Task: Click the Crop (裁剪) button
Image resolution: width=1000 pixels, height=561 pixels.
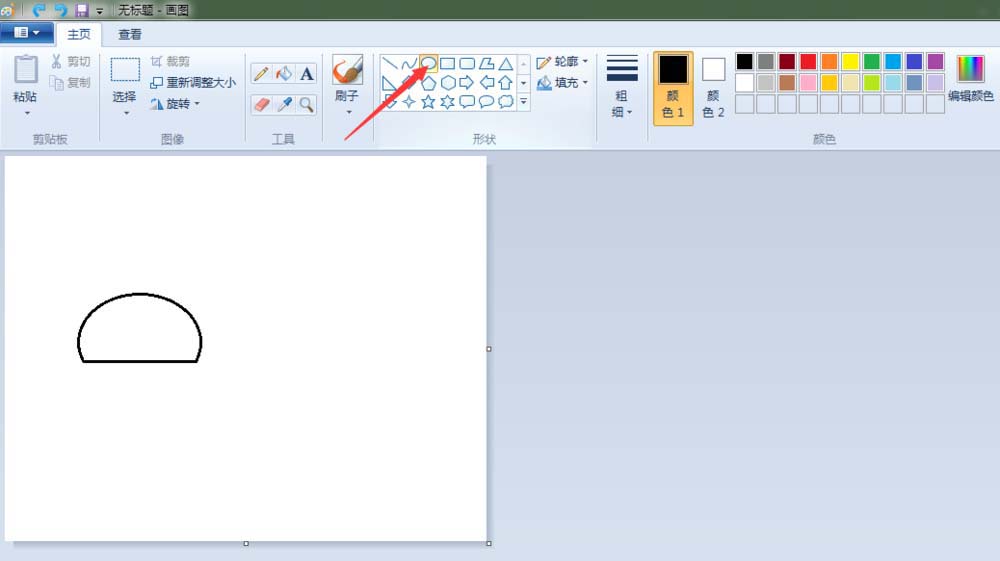Action: pos(170,61)
